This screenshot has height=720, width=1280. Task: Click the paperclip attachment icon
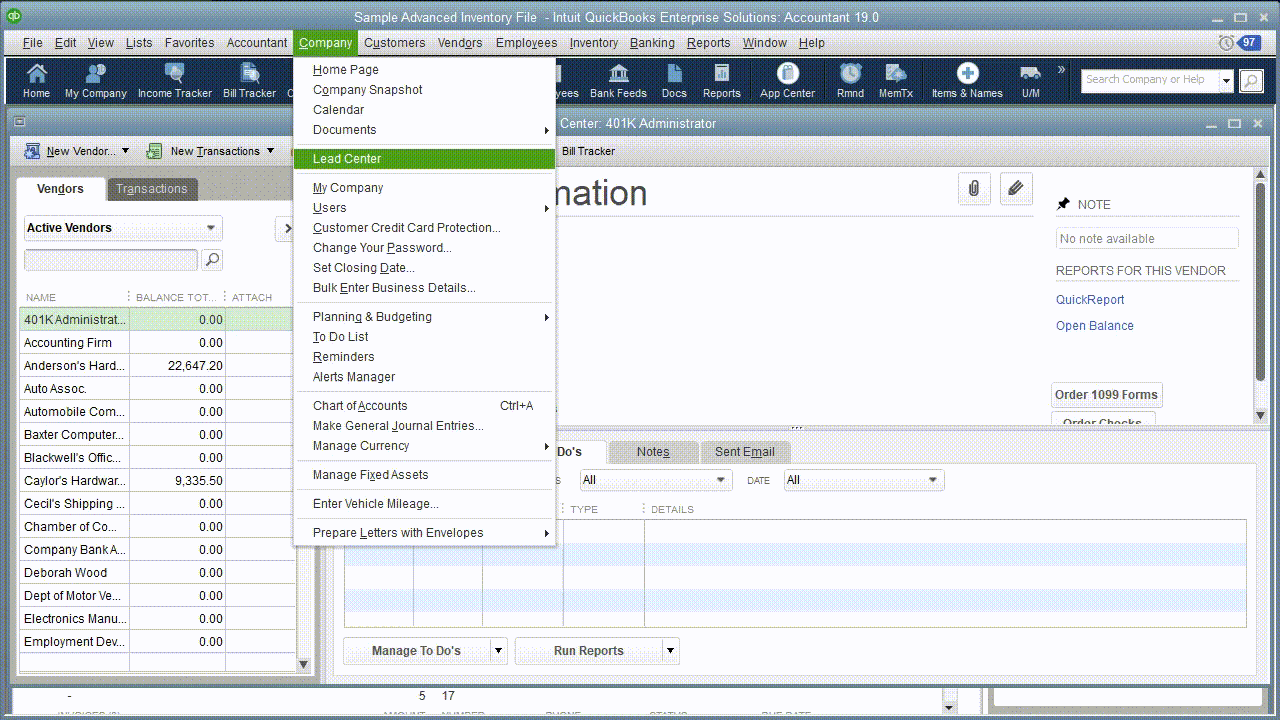coord(974,188)
